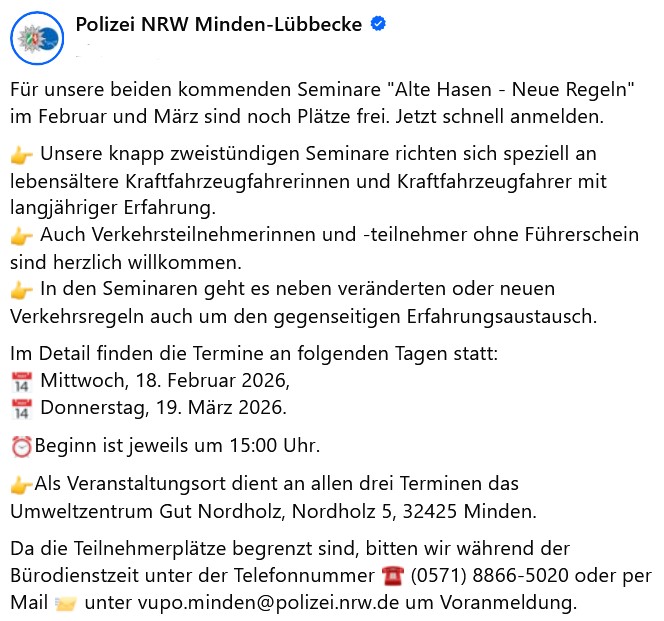The image size is (664, 621).
Task: Click the text "Donnerstag, 19. März 2026"
Action: [162, 408]
